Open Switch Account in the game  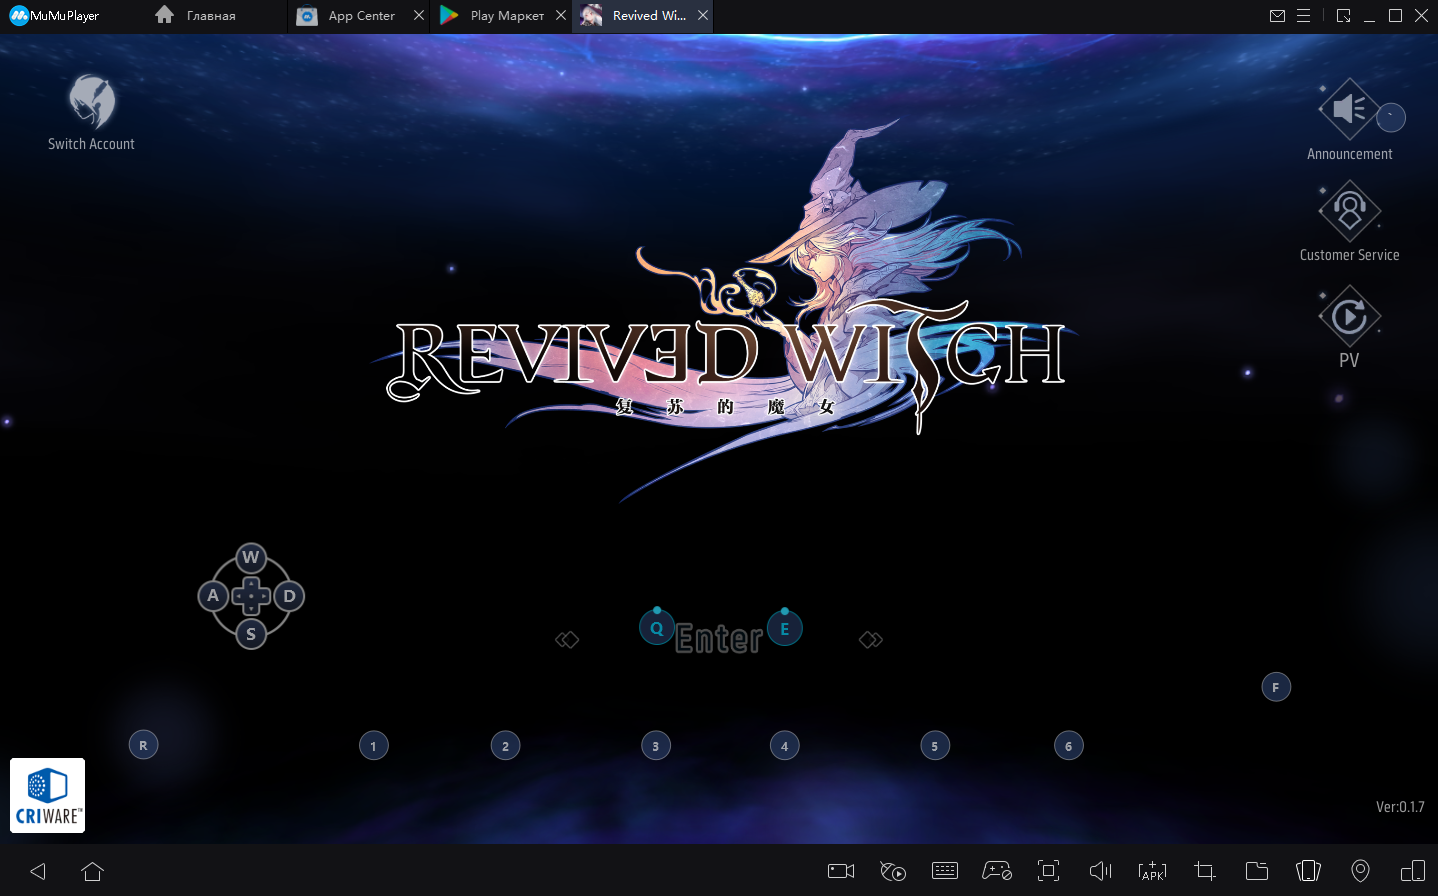91,111
